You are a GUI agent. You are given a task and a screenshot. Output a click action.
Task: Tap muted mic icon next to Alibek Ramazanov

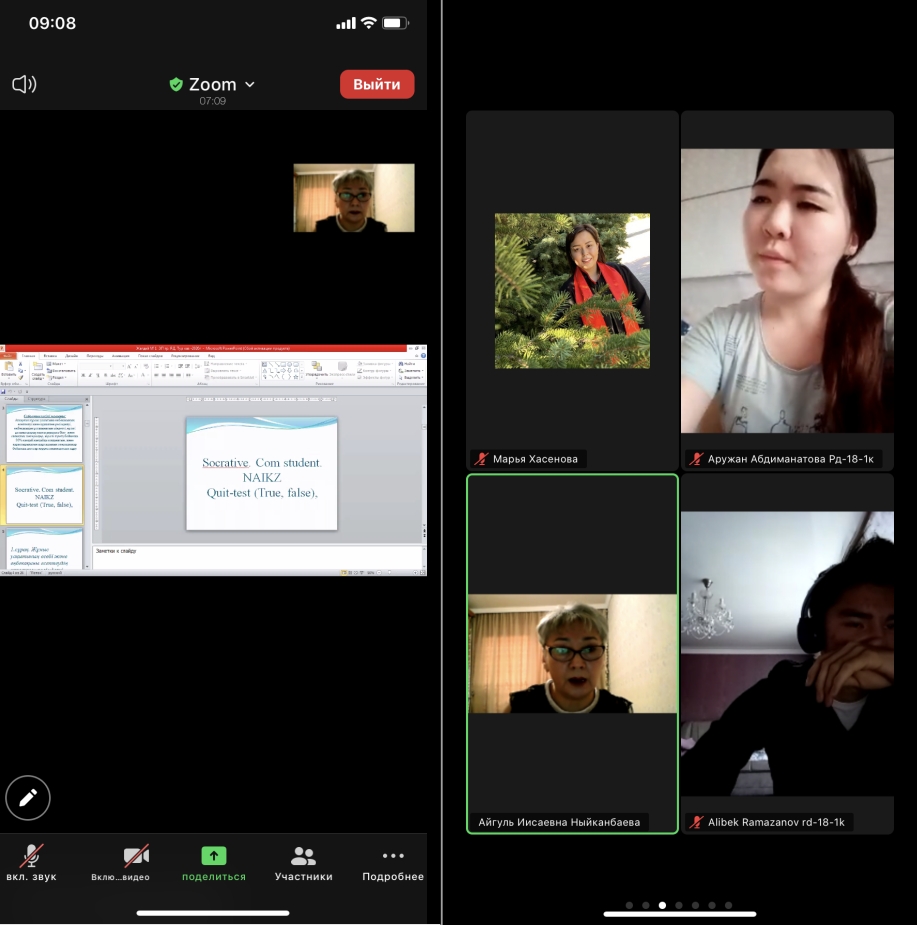(x=696, y=822)
